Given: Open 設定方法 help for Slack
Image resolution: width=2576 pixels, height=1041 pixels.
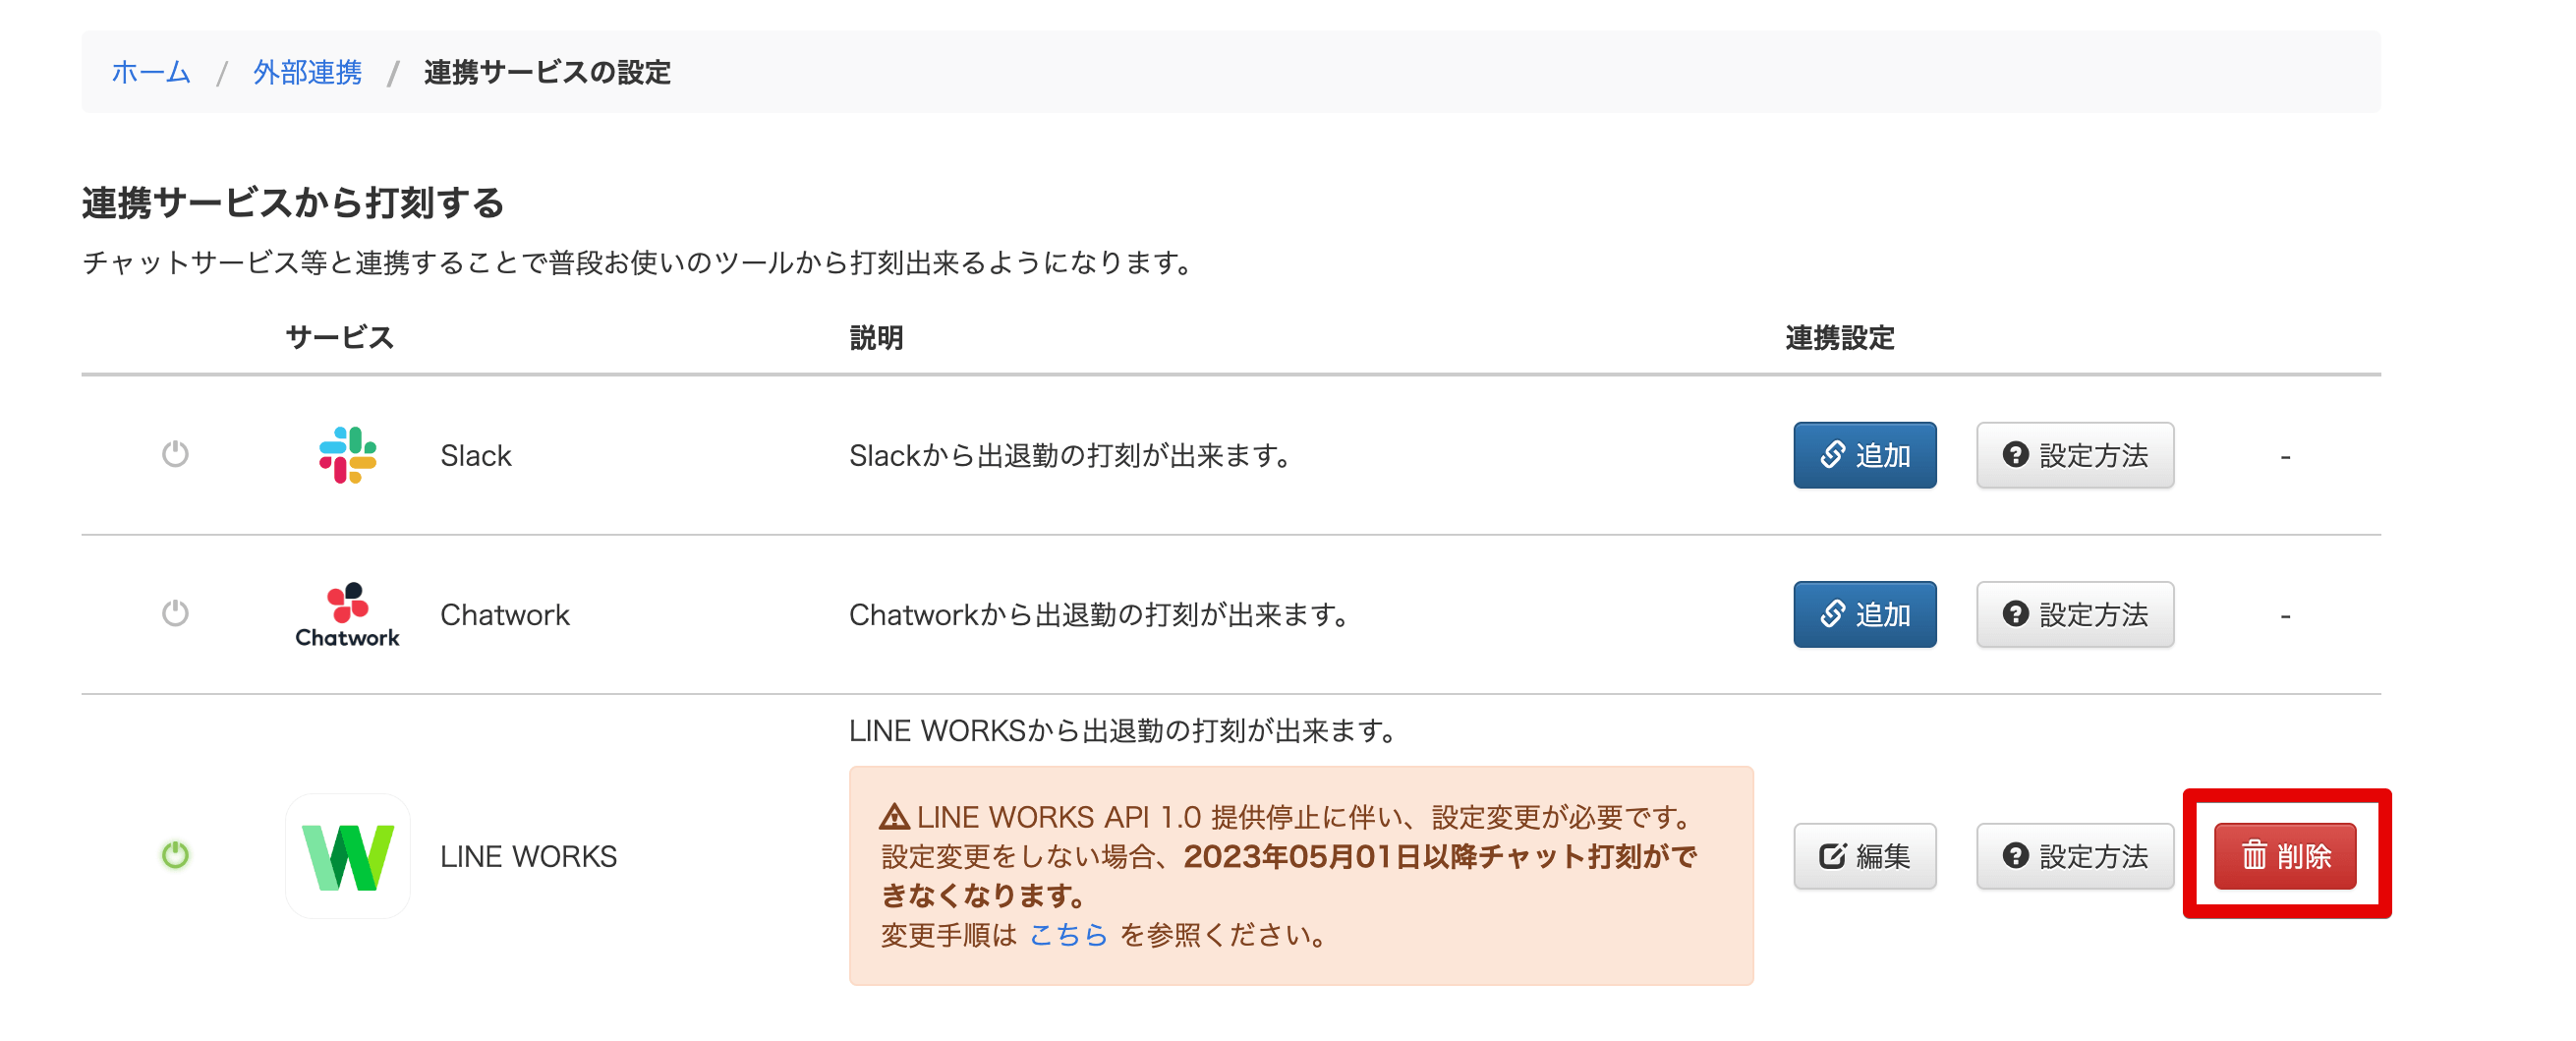Looking at the screenshot, I should coord(2075,455).
